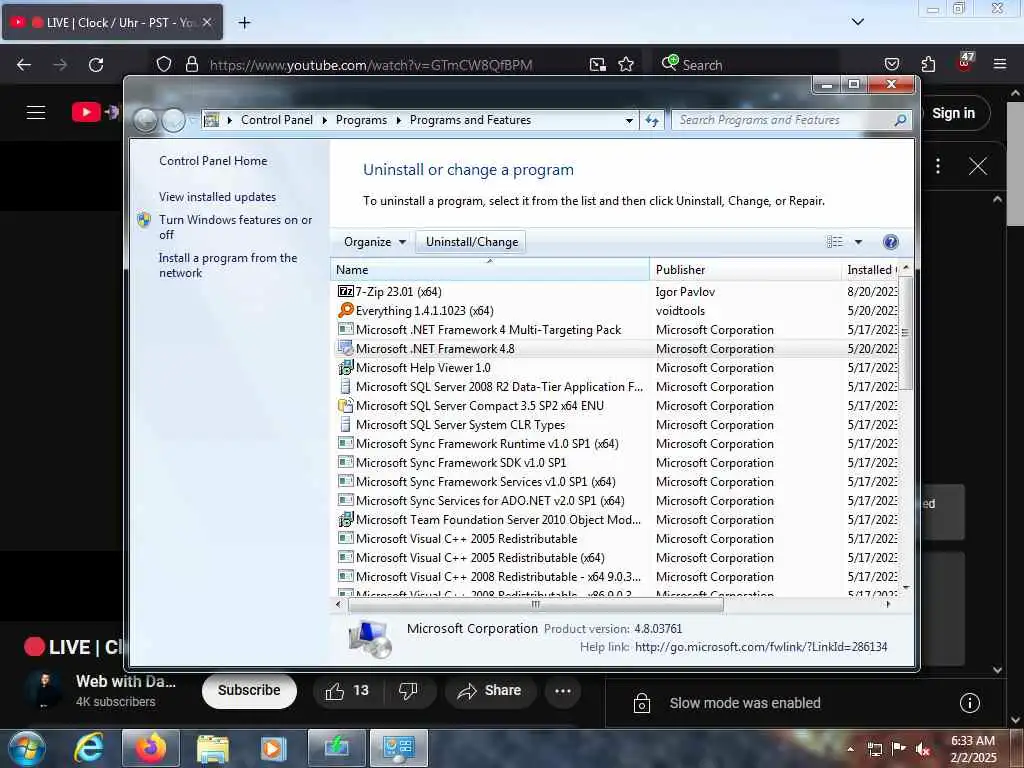Screen dimensions: 1024x768
Task: Sort by the Installed On column header
Action: 871,270
